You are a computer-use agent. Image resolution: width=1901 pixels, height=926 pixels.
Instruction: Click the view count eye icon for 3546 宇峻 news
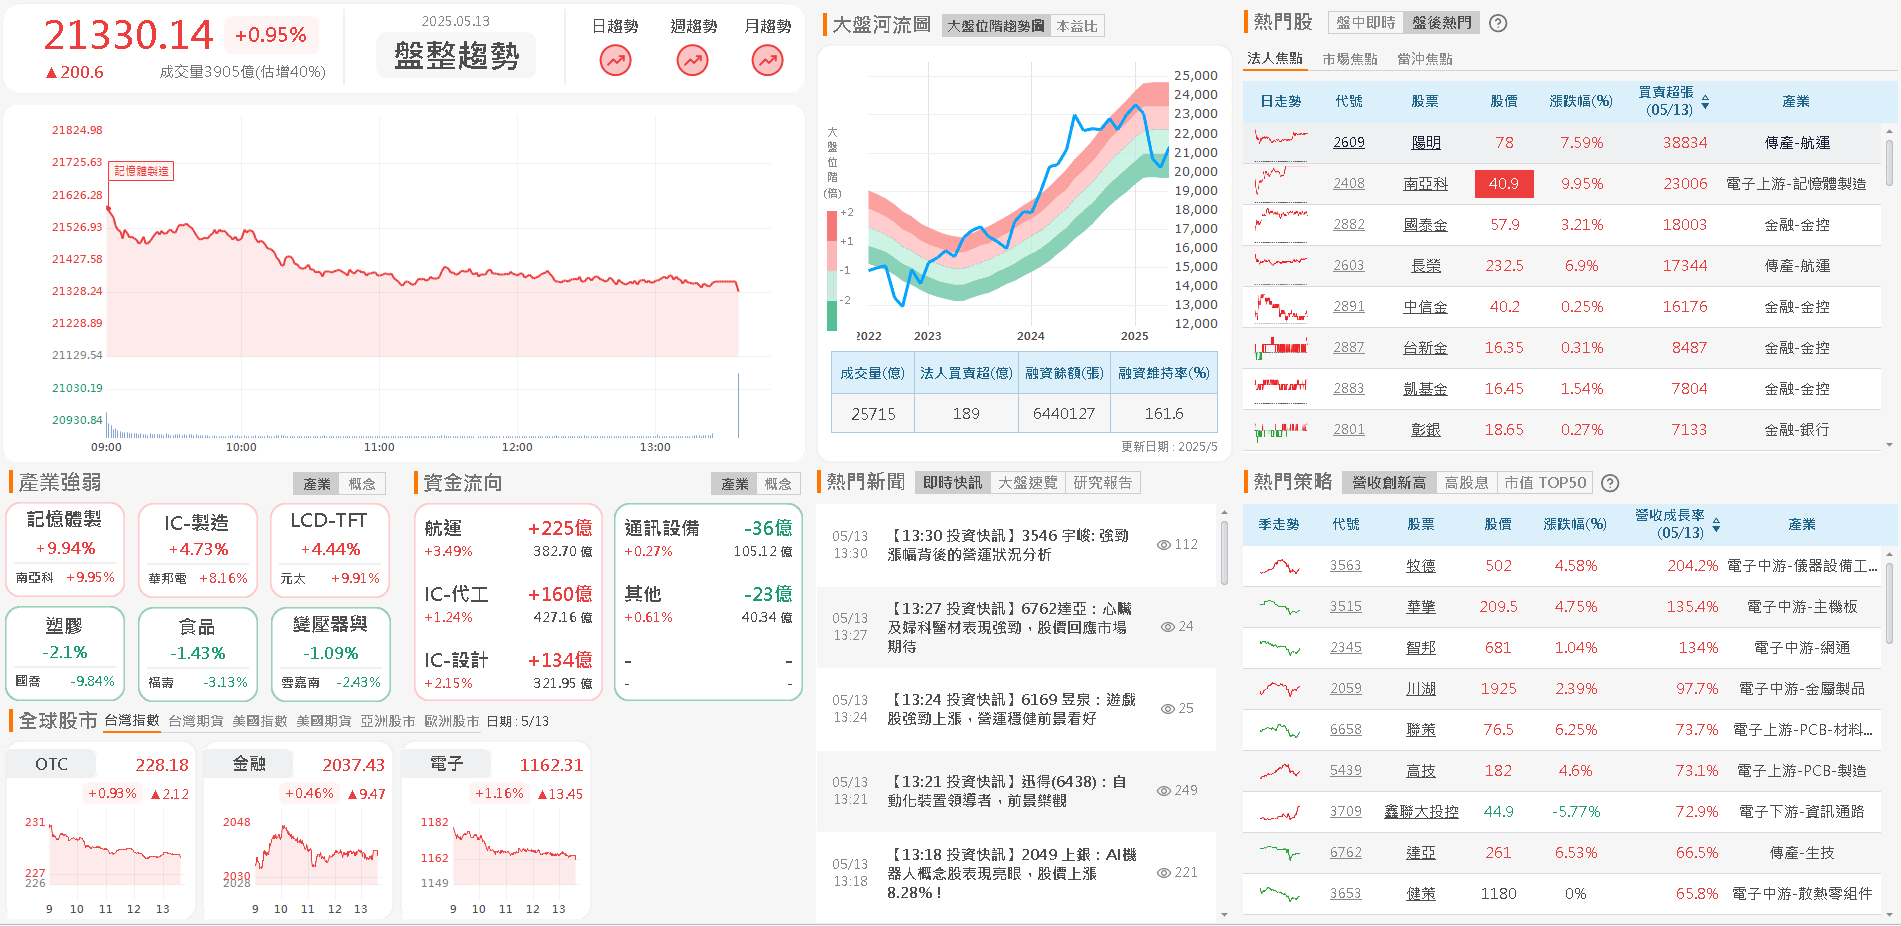click(x=1163, y=545)
